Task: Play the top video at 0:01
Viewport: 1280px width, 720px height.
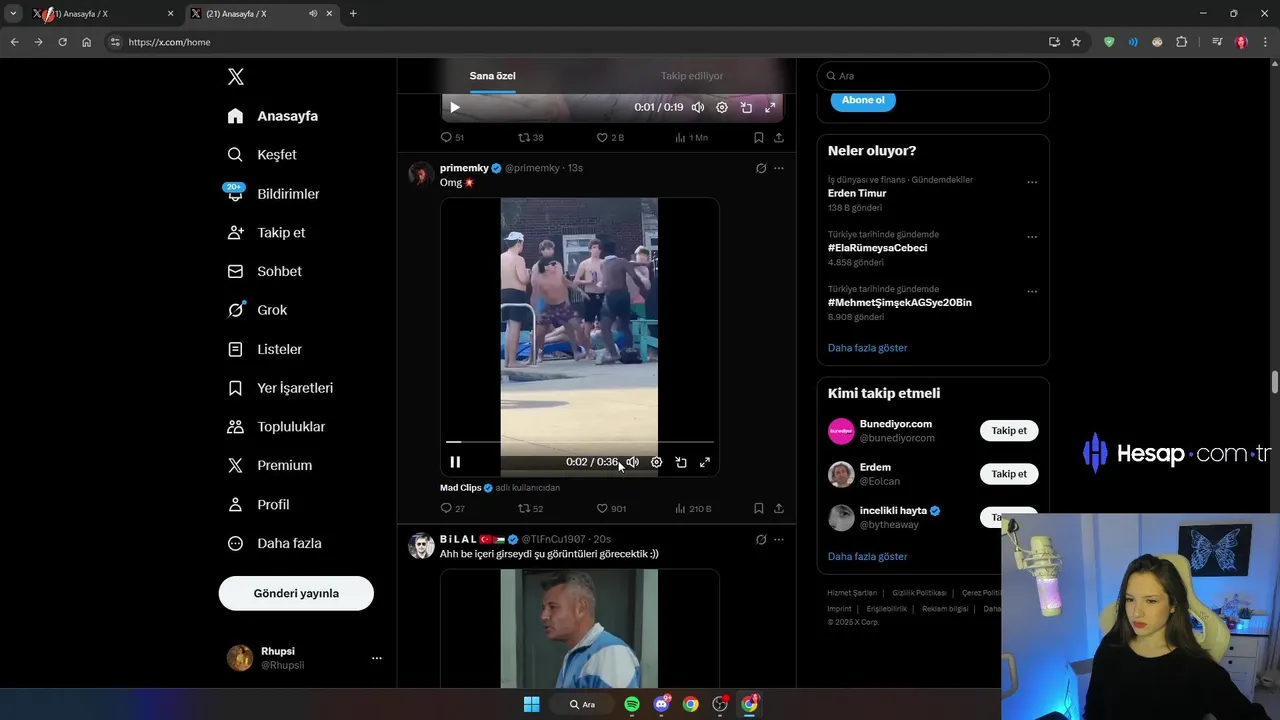Action: 455,107
